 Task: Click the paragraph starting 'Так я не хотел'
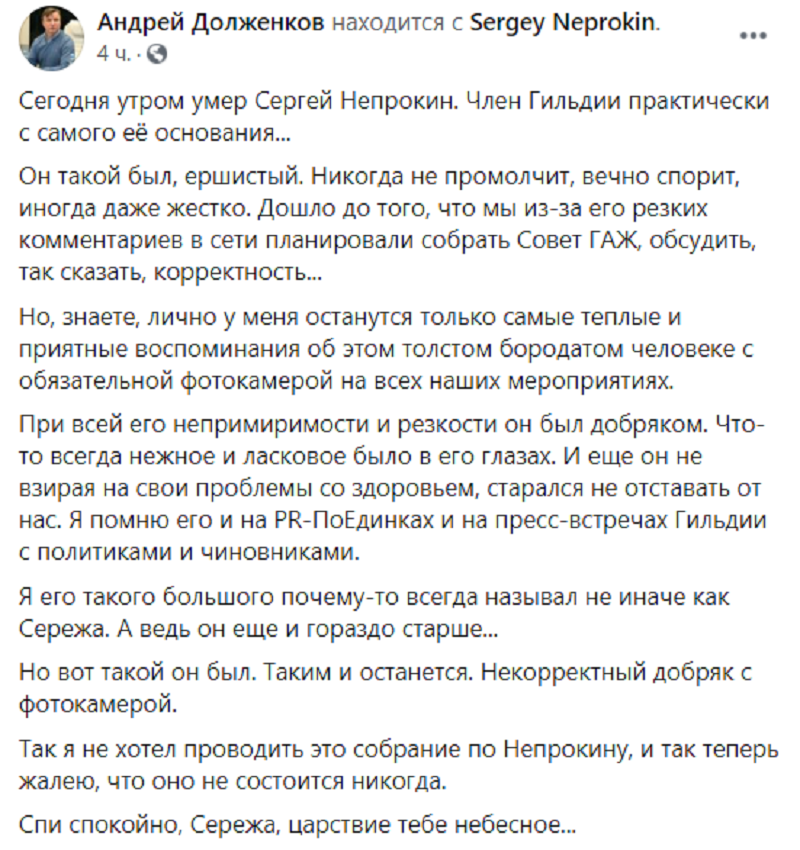pyautogui.click(x=398, y=765)
